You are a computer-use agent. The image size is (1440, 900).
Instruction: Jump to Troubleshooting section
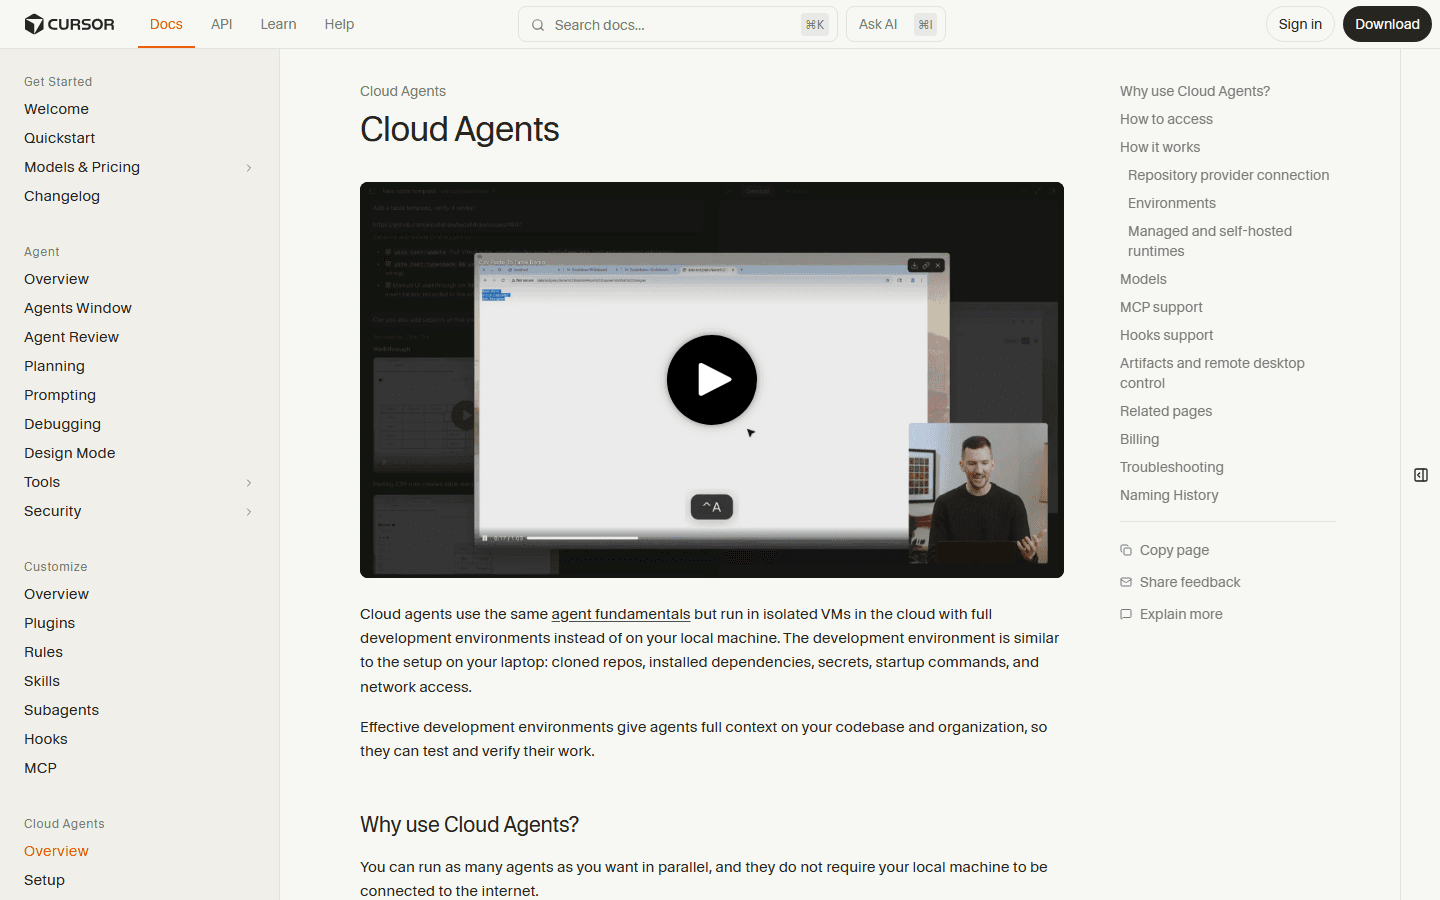coord(1171,467)
